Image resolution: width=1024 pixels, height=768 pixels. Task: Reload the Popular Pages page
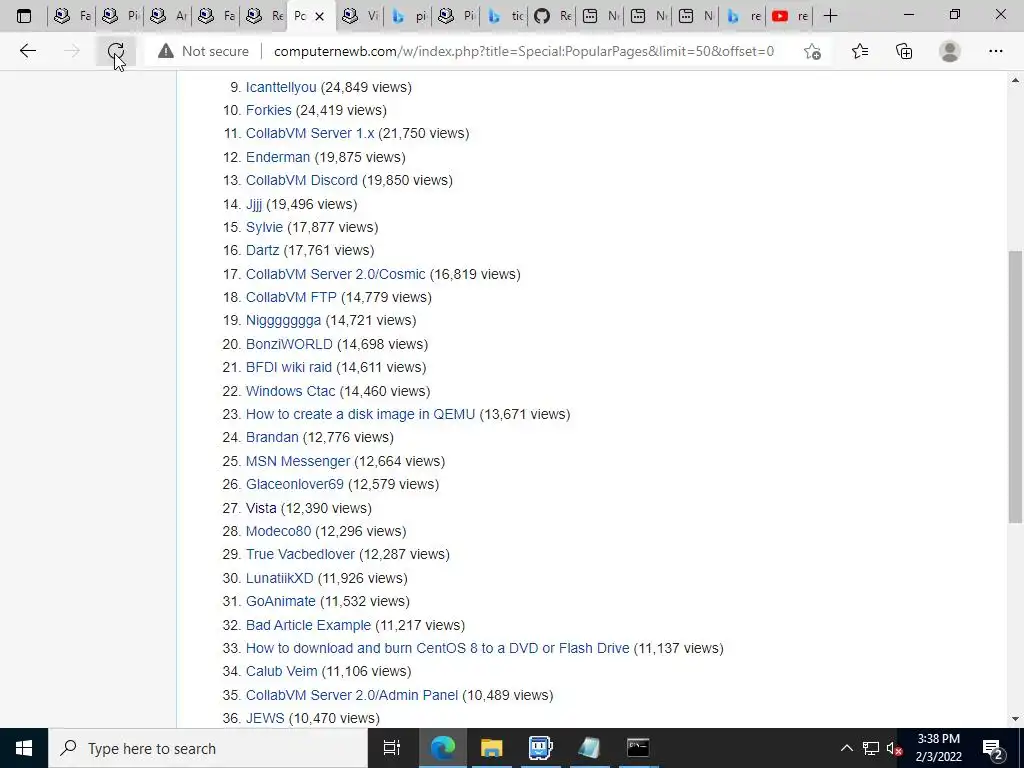pos(116,51)
